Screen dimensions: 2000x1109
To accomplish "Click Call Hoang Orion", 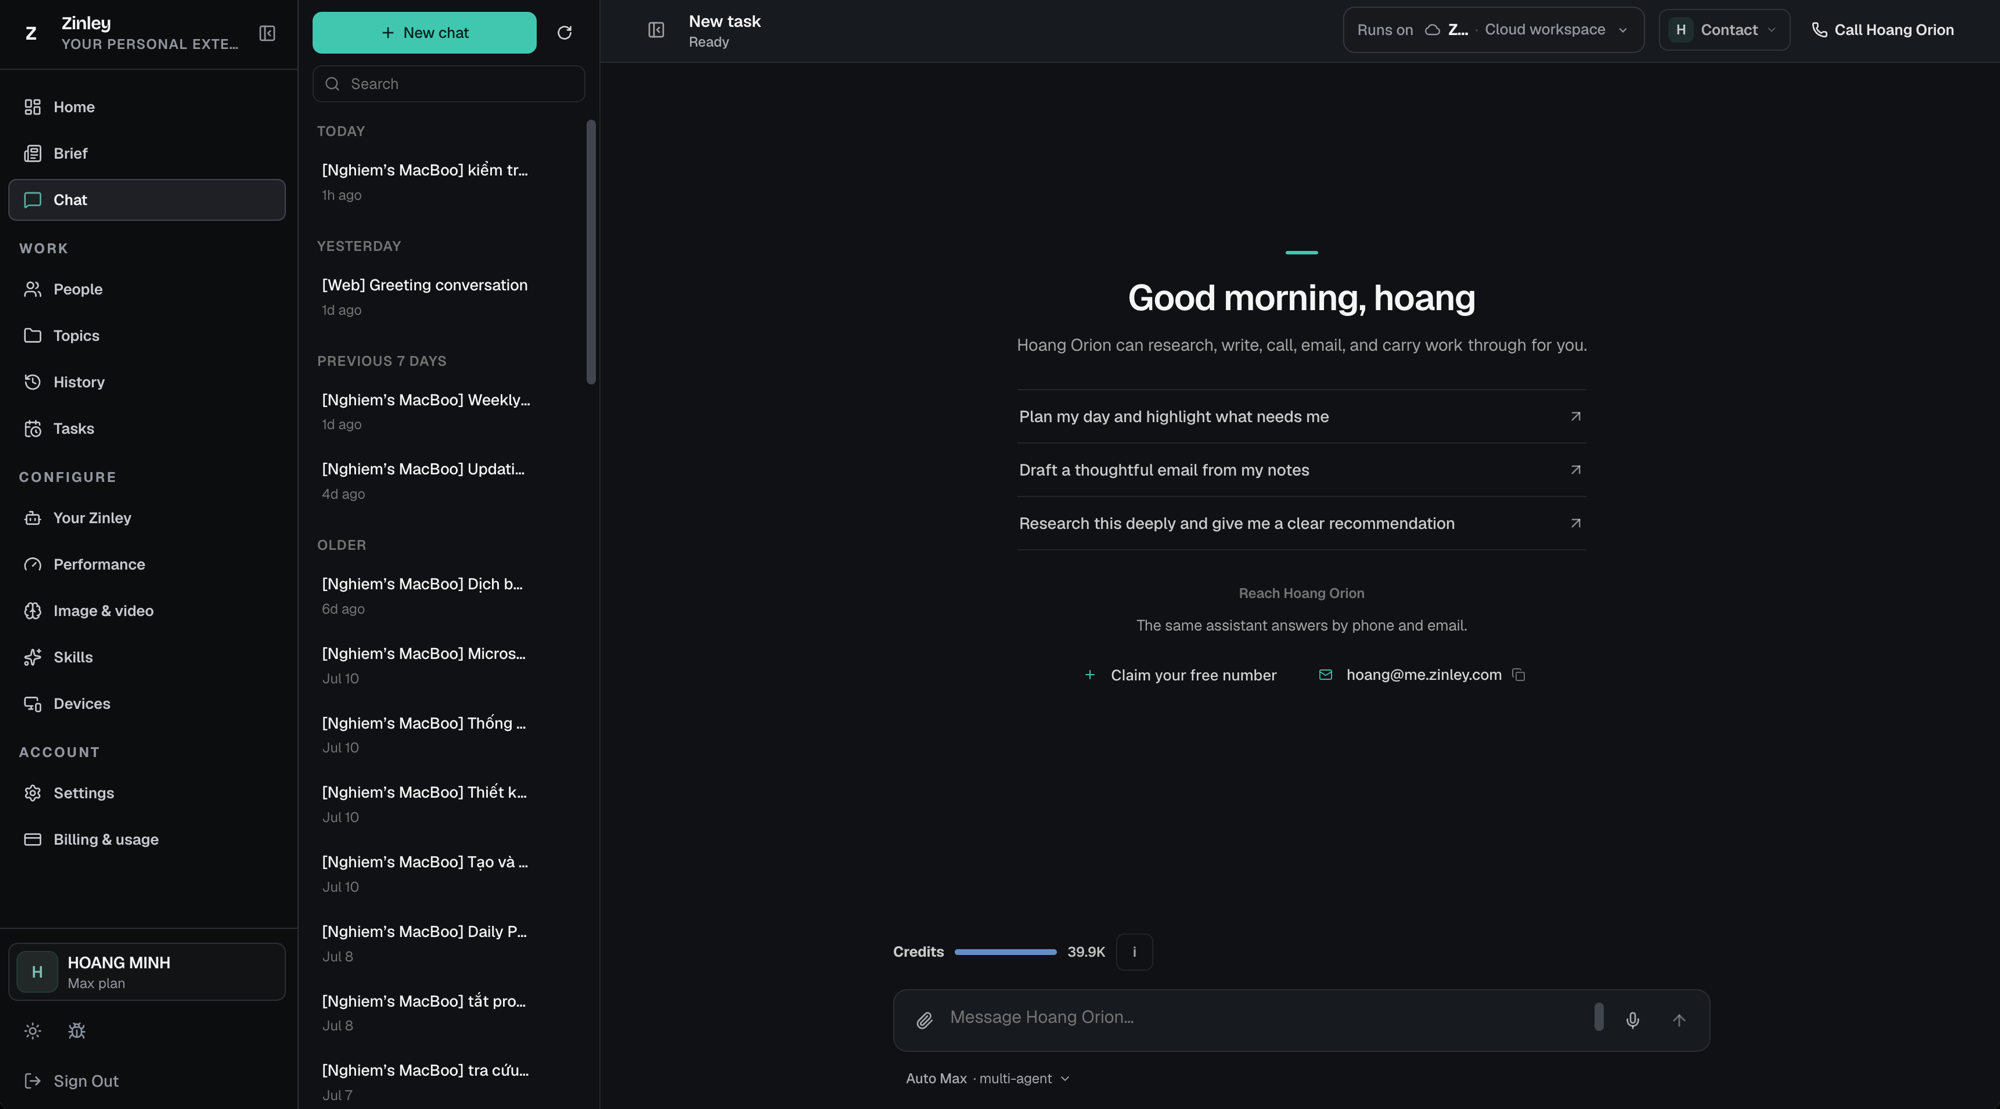I will 1883,30.
